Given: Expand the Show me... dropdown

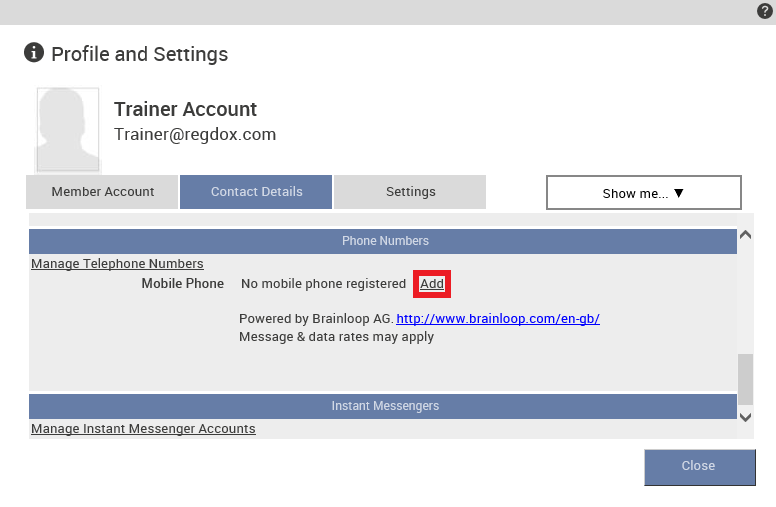Looking at the screenshot, I should (x=643, y=193).
